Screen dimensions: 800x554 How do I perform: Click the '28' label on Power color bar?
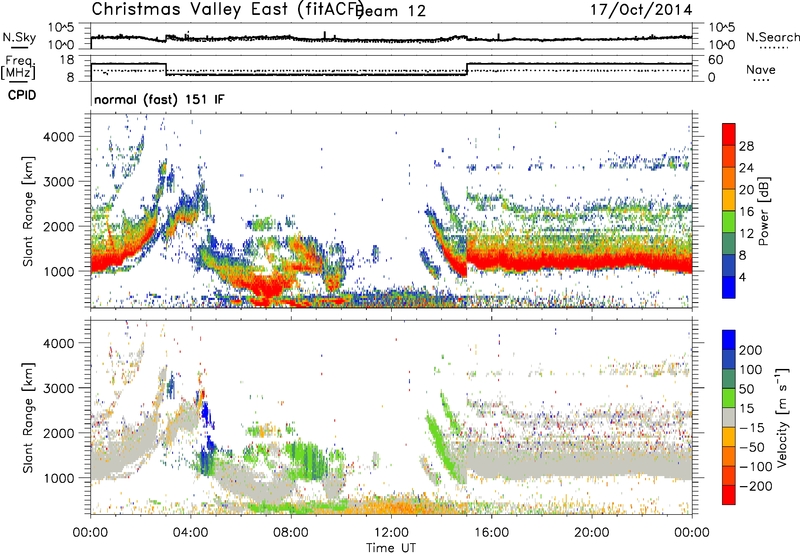pos(746,146)
